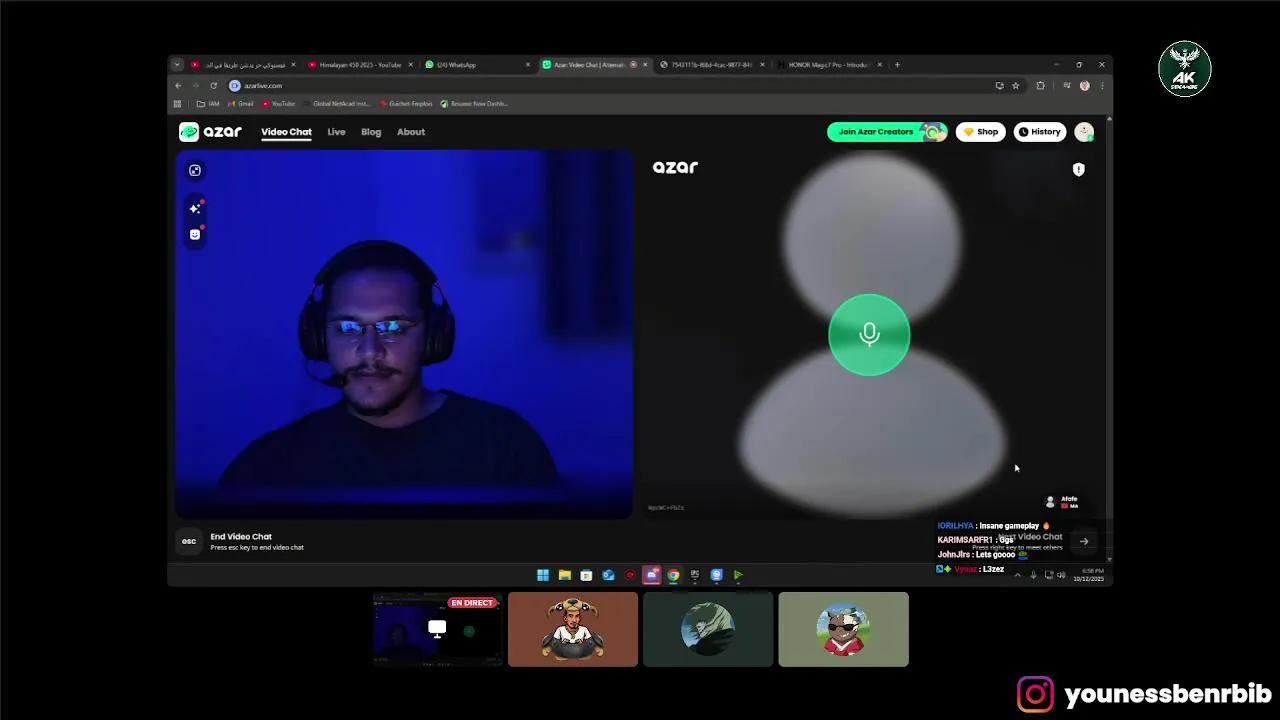Open Chrome extensions puzzle icon
This screenshot has width=1280, height=720.
pyautogui.click(x=1040, y=86)
